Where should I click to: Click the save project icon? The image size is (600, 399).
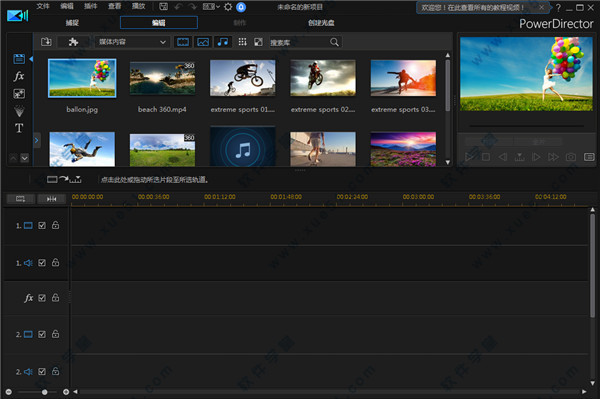coord(163,7)
